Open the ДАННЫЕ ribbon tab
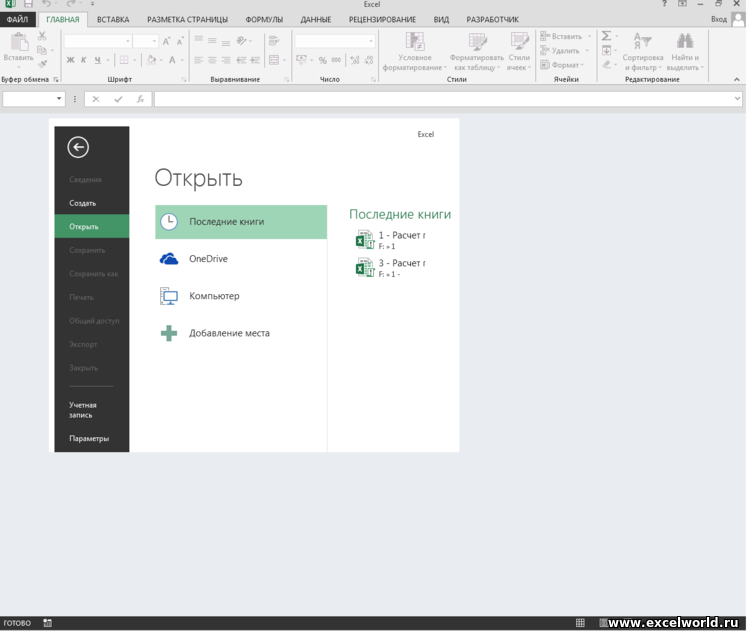The image size is (749, 638). click(316, 20)
